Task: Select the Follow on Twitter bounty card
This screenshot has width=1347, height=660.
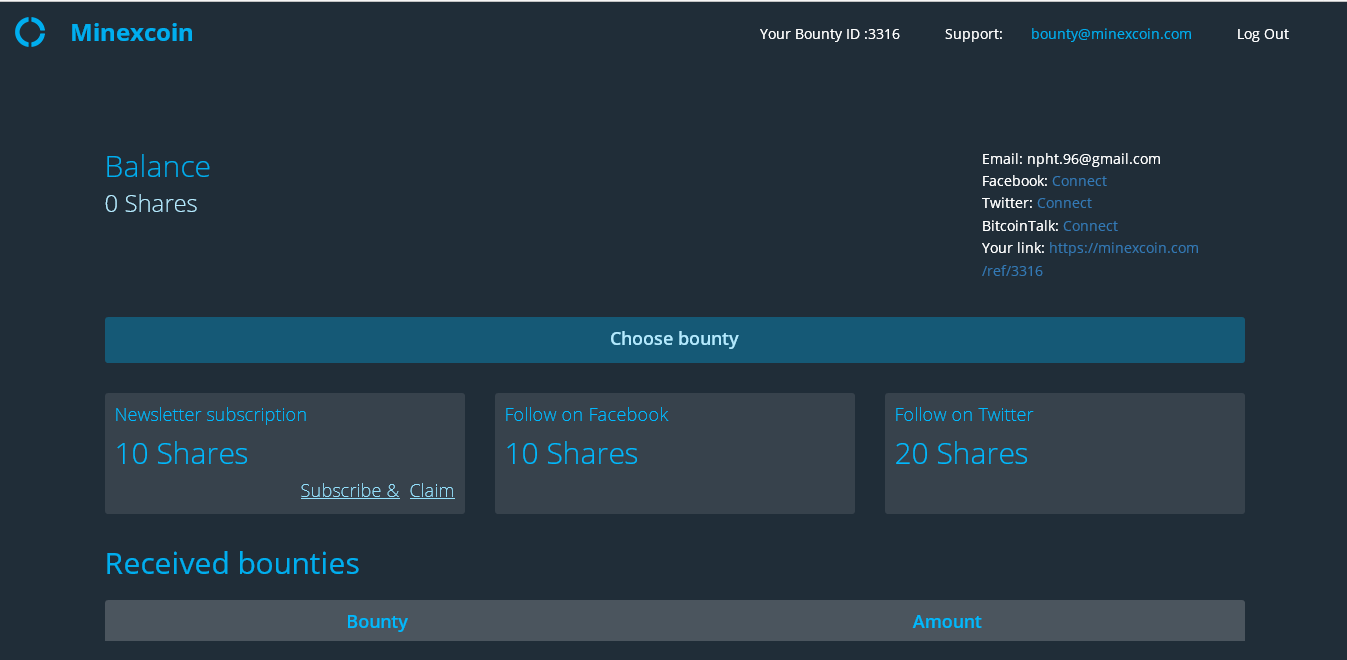Action: click(x=1065, y=453)
